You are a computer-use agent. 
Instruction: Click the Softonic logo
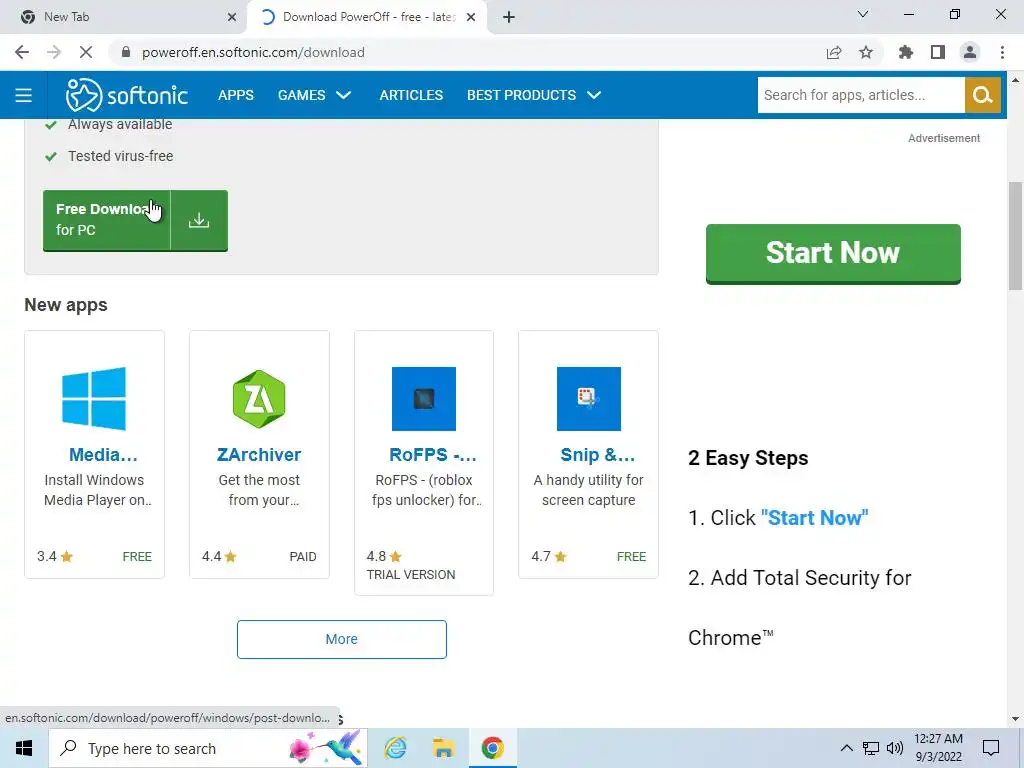(x=127, y=95)
